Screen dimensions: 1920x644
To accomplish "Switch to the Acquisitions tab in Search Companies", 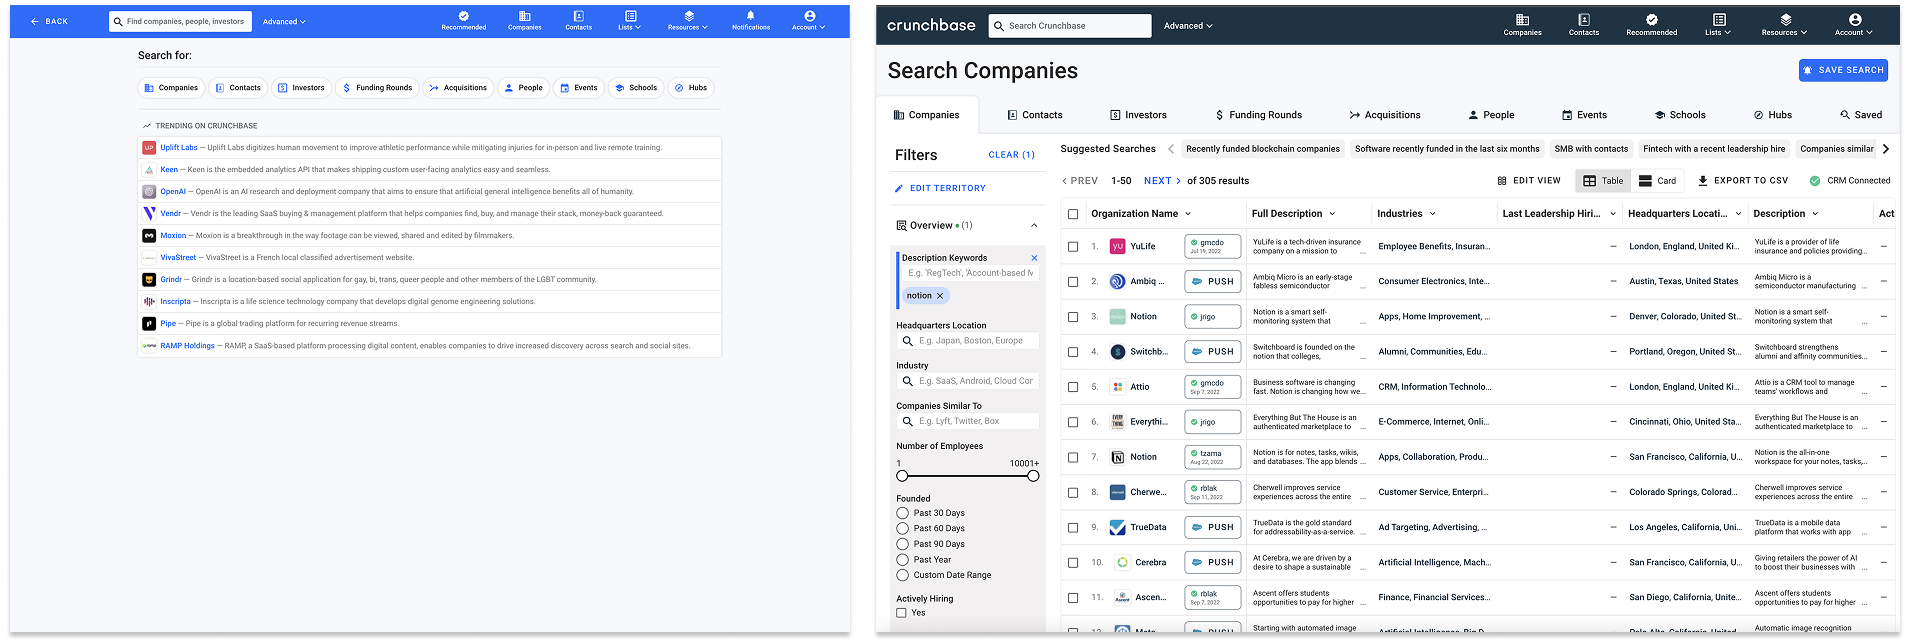I will click(x=1385, y=115).
